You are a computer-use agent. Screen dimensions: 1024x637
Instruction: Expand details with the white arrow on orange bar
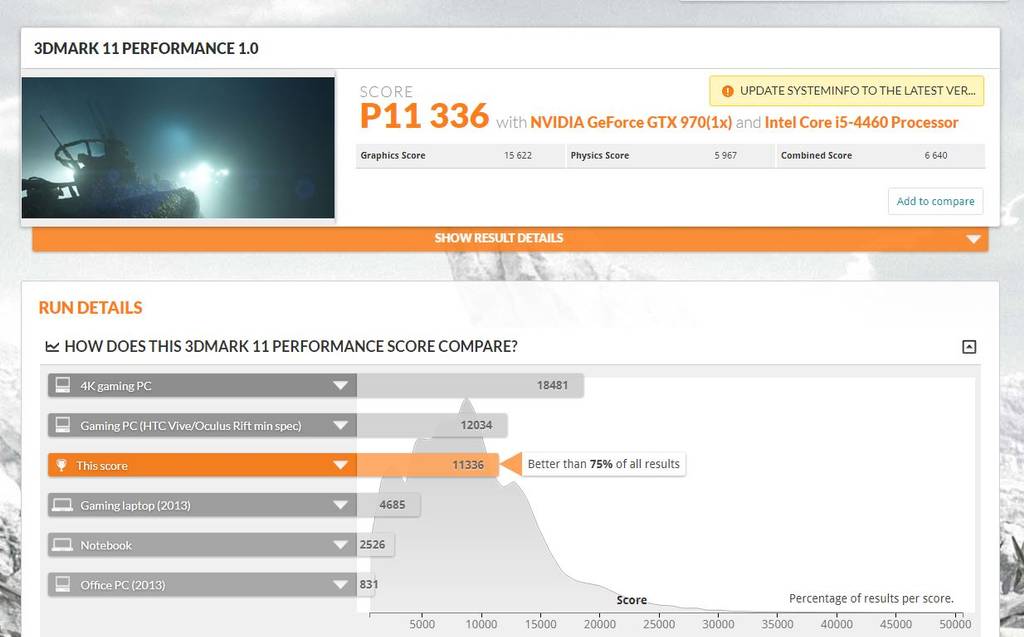(973, 239)
